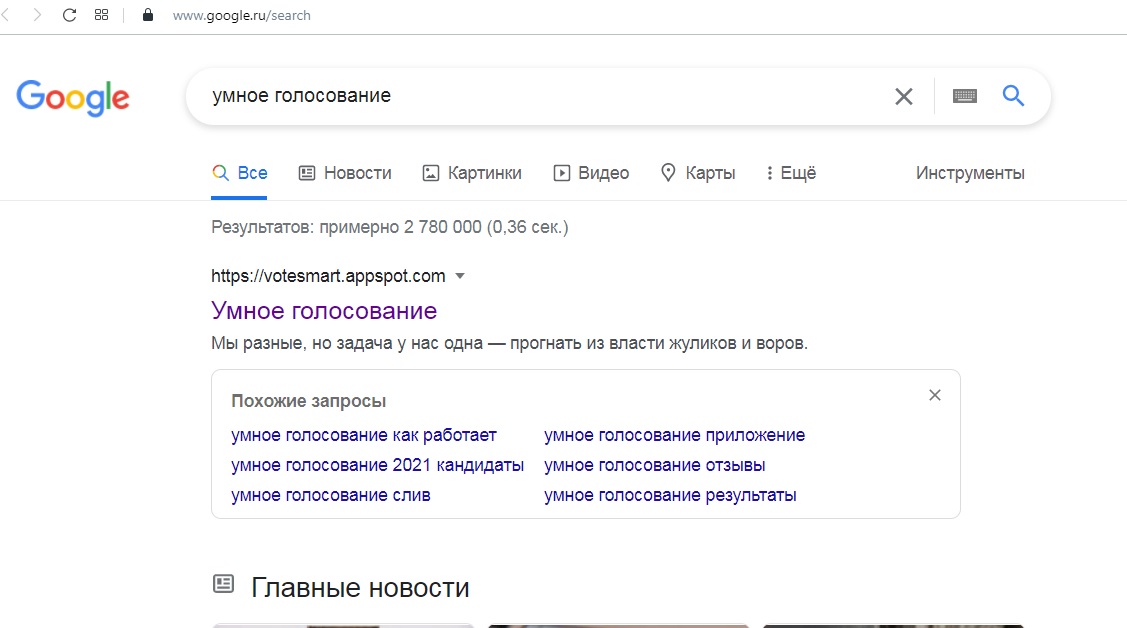Click the 'Мы разные, но задача' snippet text
1127x628 pixels.
(509, 343)
